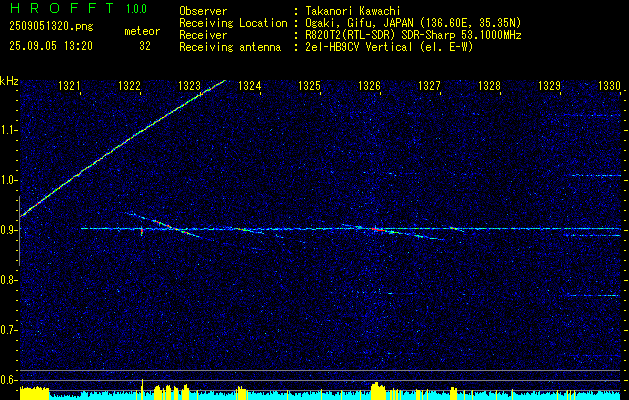
Task: Click the tall yellow power spike near 1322
Action: [142, 389]
